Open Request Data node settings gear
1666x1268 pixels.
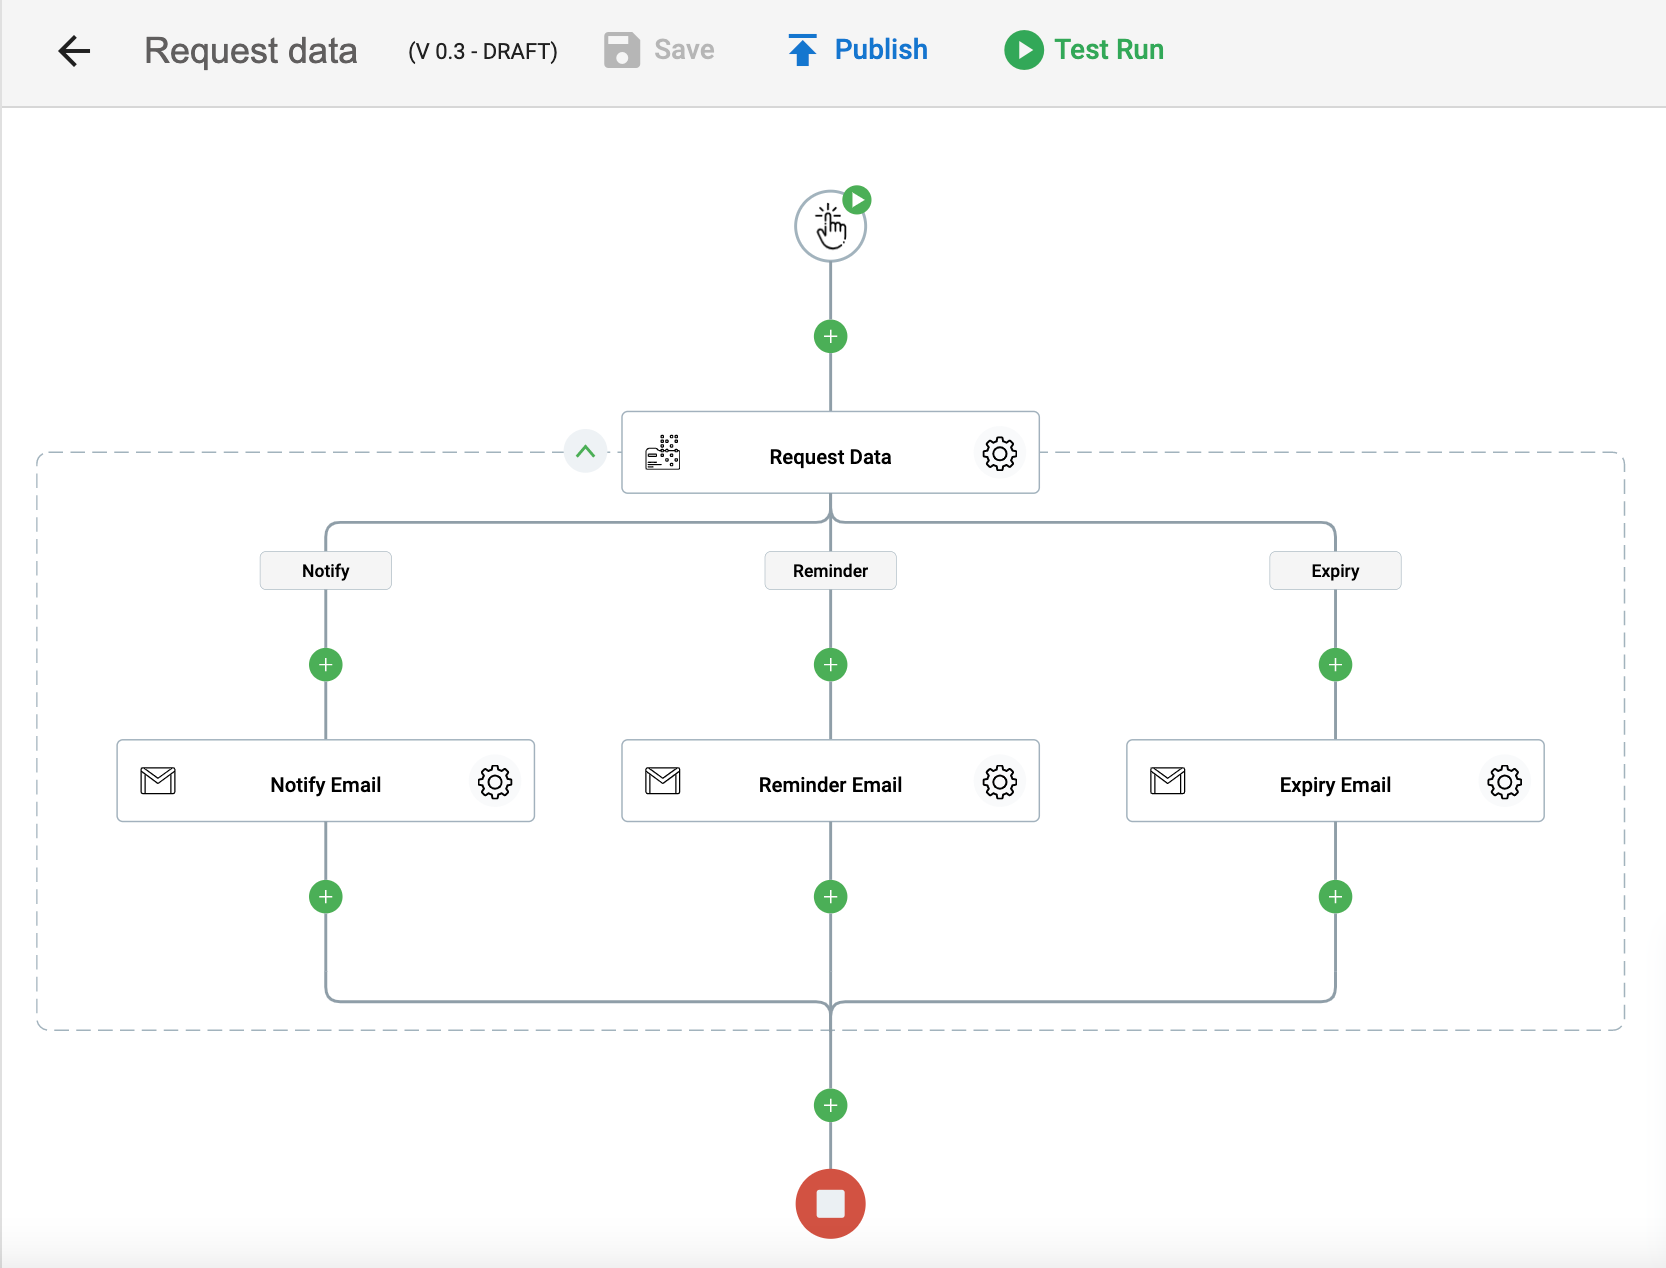click(999, 453)
